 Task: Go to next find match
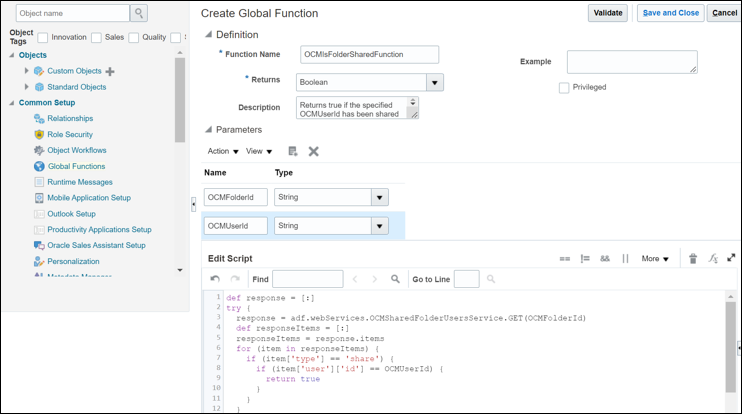tap(374, 279)
